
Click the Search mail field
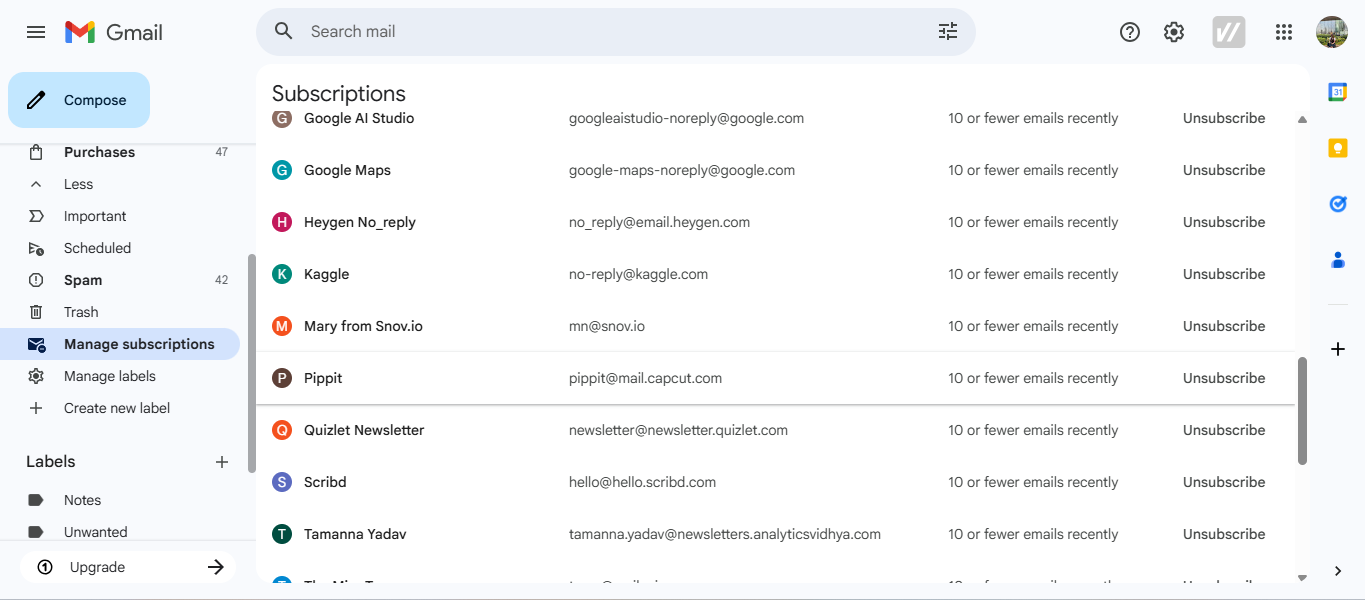pyautogui.click(x=600, y=32)
